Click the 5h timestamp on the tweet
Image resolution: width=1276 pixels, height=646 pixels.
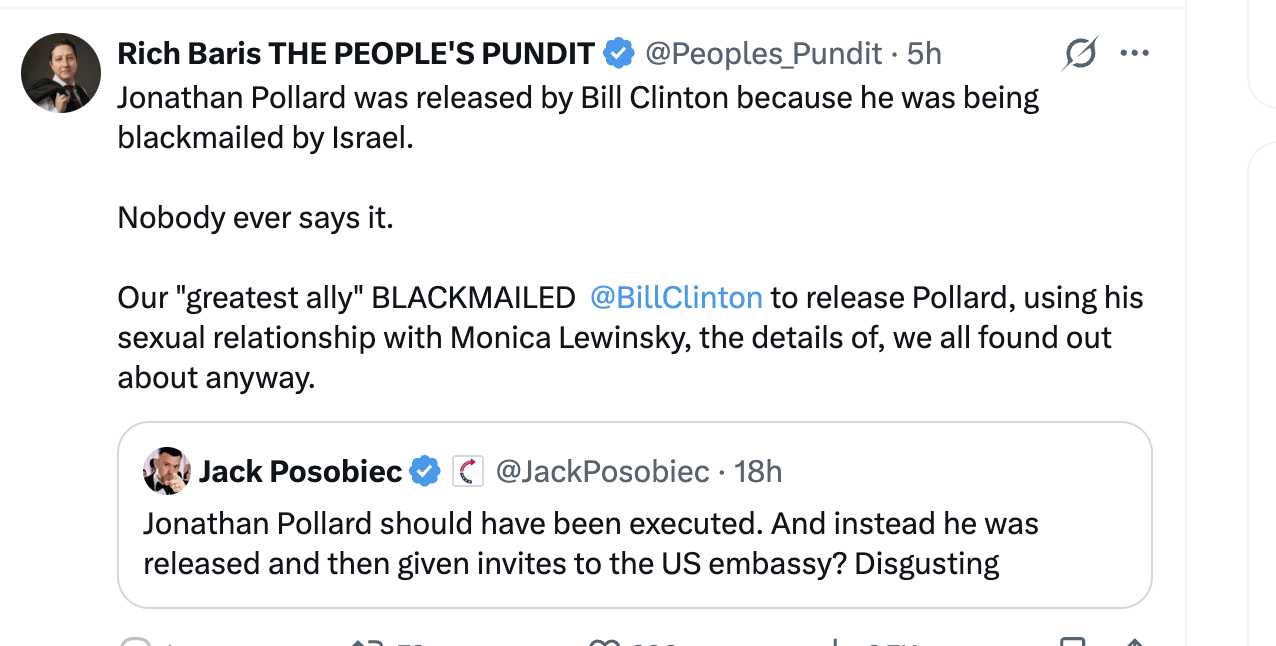(x=924, y=53)
